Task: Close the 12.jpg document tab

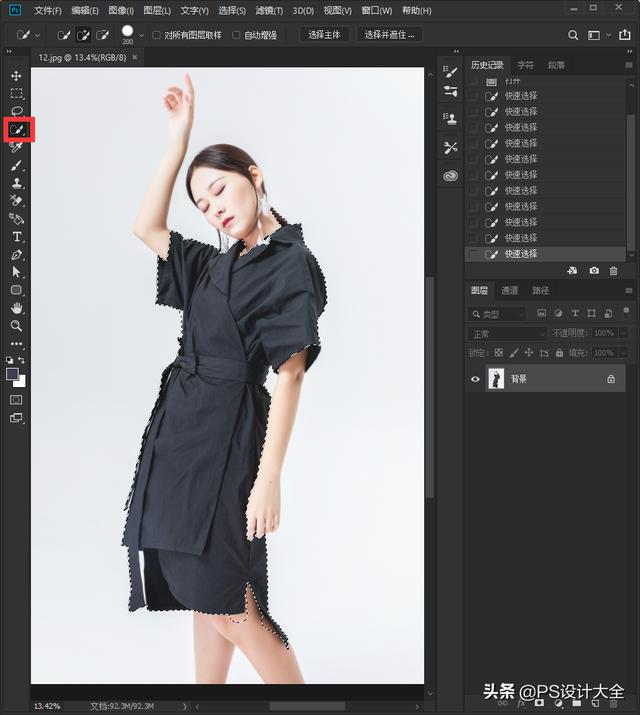Action: coord(135,57)
